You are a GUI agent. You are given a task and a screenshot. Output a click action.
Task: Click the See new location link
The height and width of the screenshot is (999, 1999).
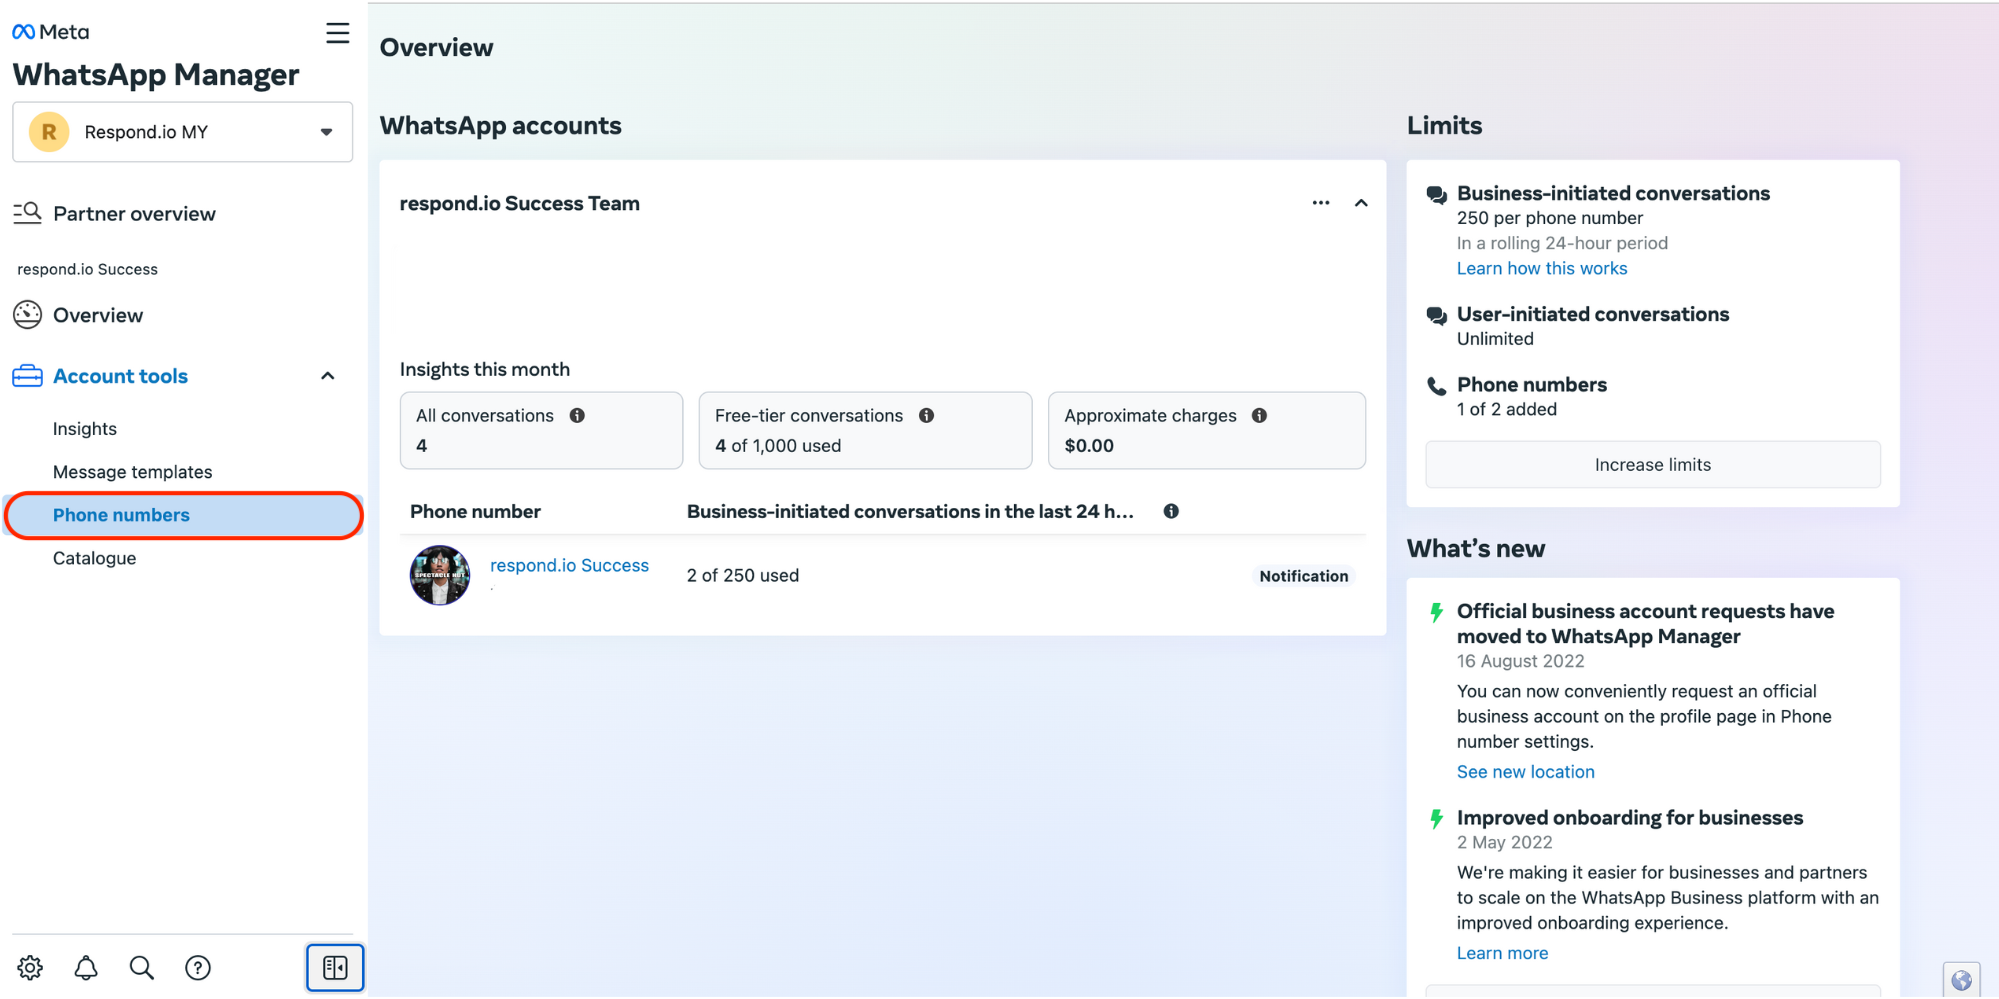pos(1525,772)
